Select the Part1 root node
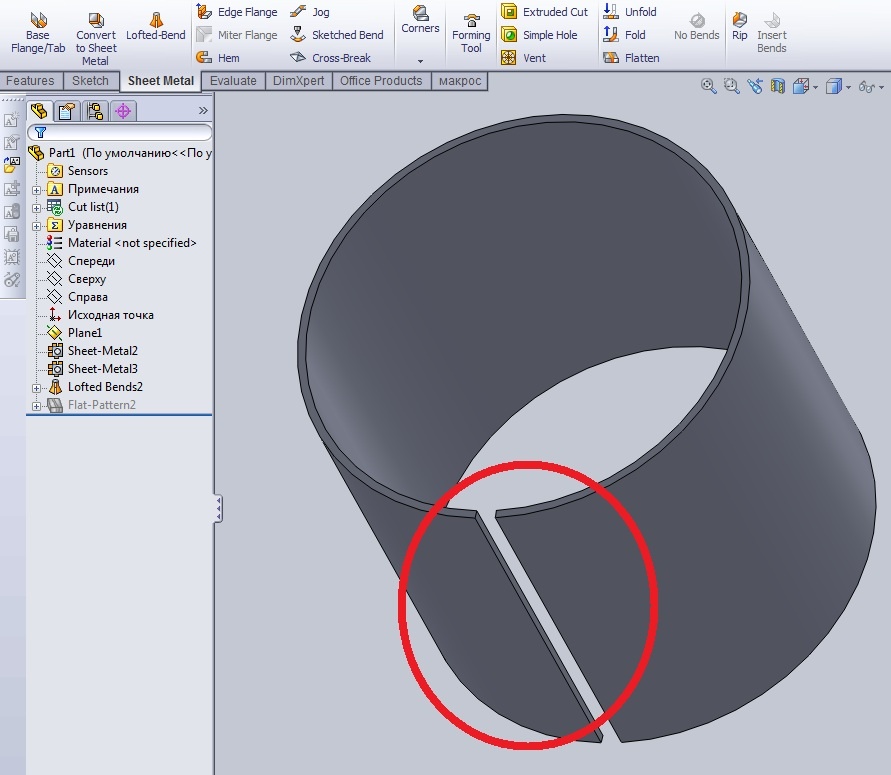Viewport: 891px width, 775px height. [119, 153]
